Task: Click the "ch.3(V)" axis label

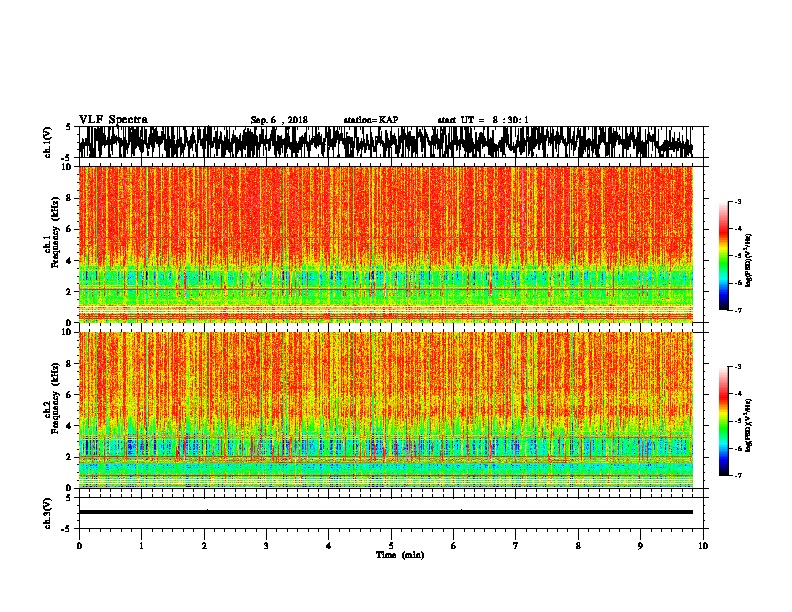Action: point(47,513)
